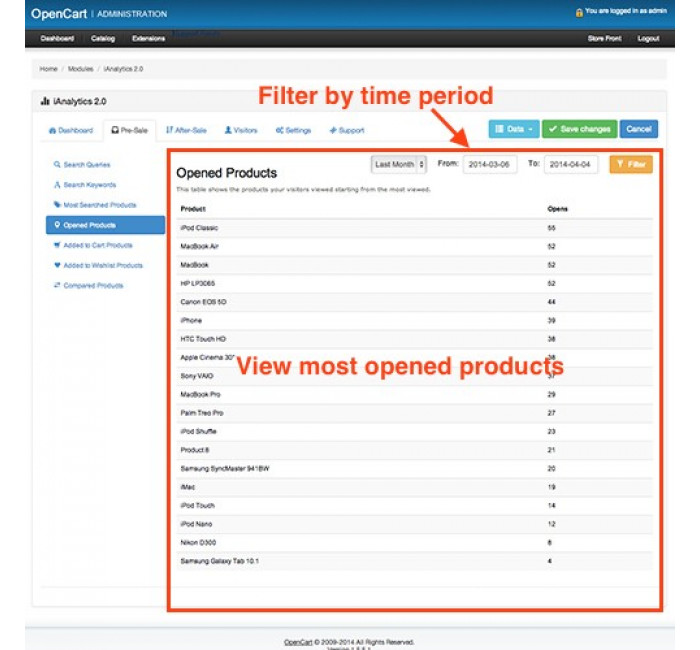Select the Samsung Galaxy Tab 10.1 row
700x650 pixels.
coord(414,561)
